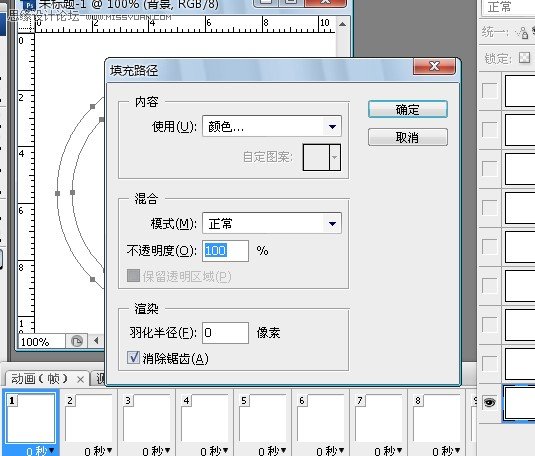Select thumbnail of layer with eye icon
This screenshot has width=535, height=456.
520,403
